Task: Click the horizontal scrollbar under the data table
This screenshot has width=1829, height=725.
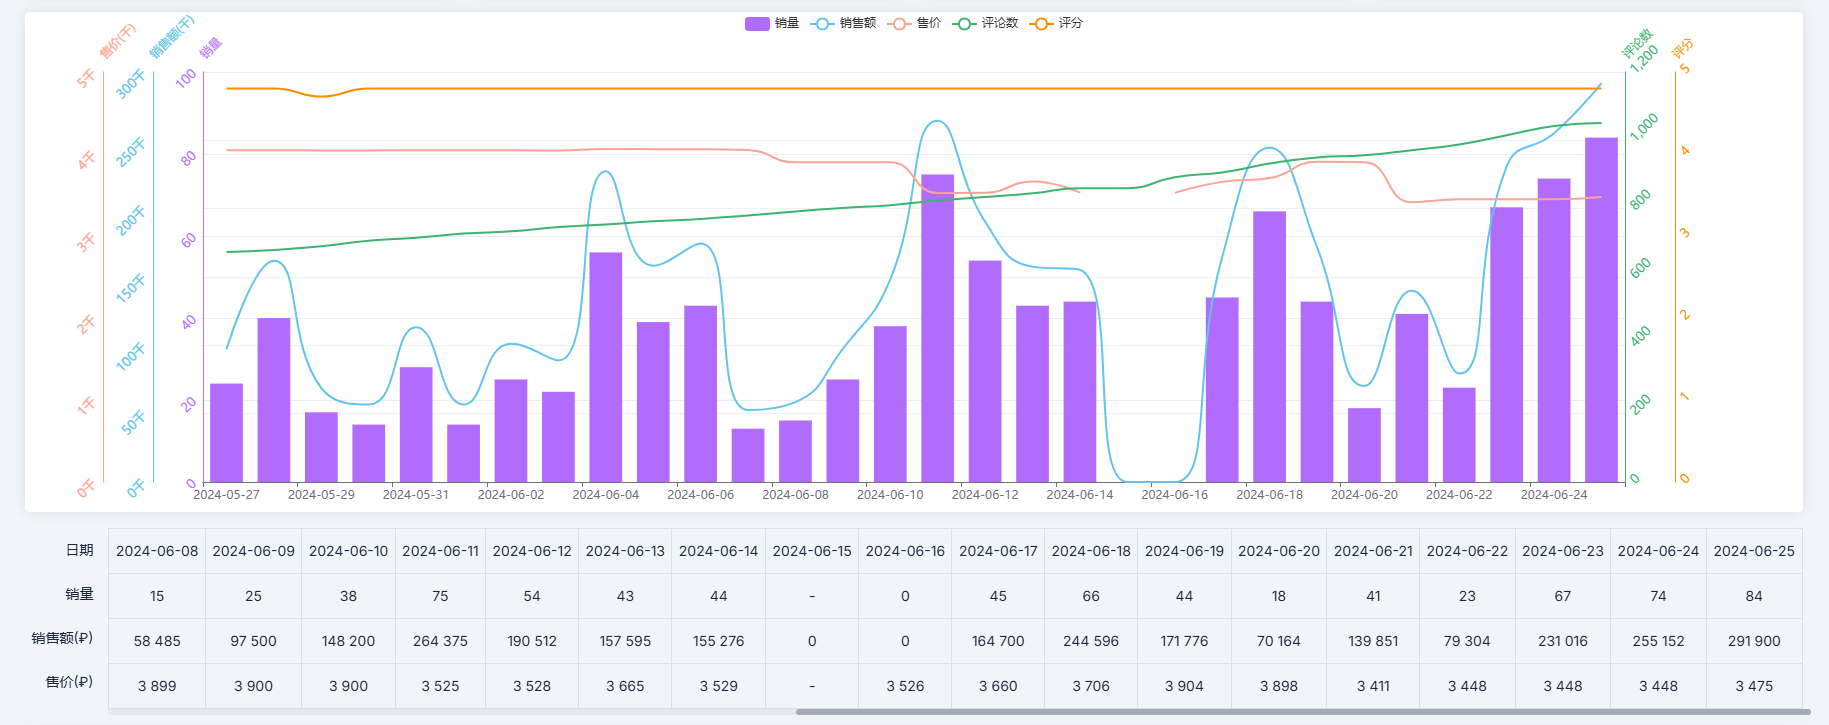Action: 1303,712
